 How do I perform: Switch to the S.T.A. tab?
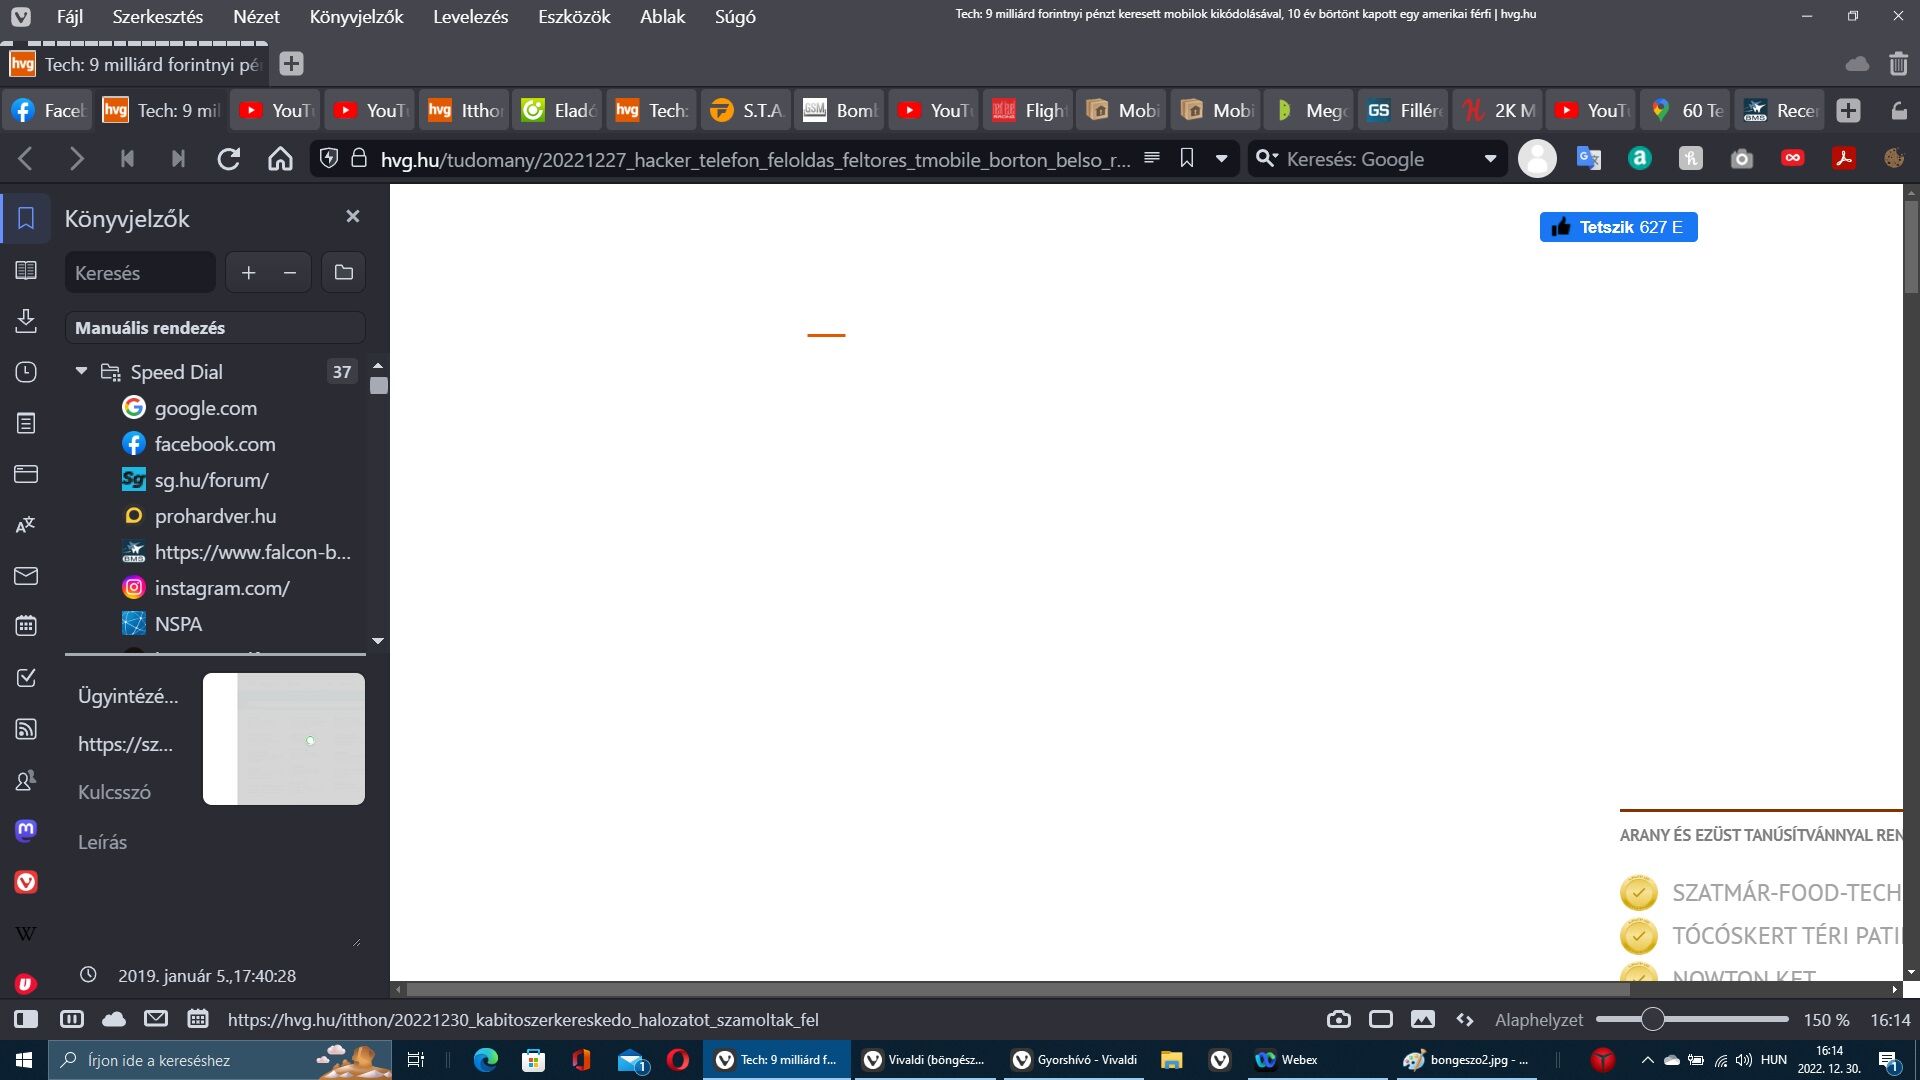(745, 110)
